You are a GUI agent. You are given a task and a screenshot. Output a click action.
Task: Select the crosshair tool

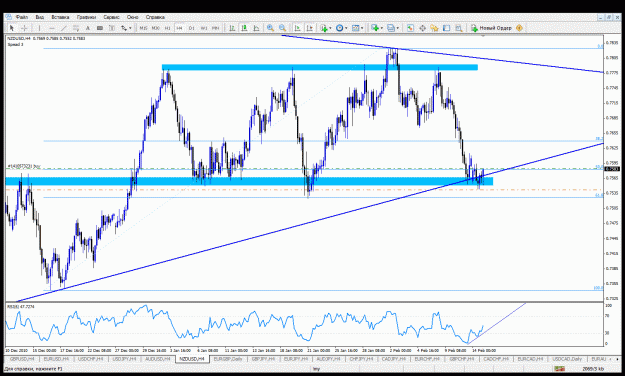[24, 28]
